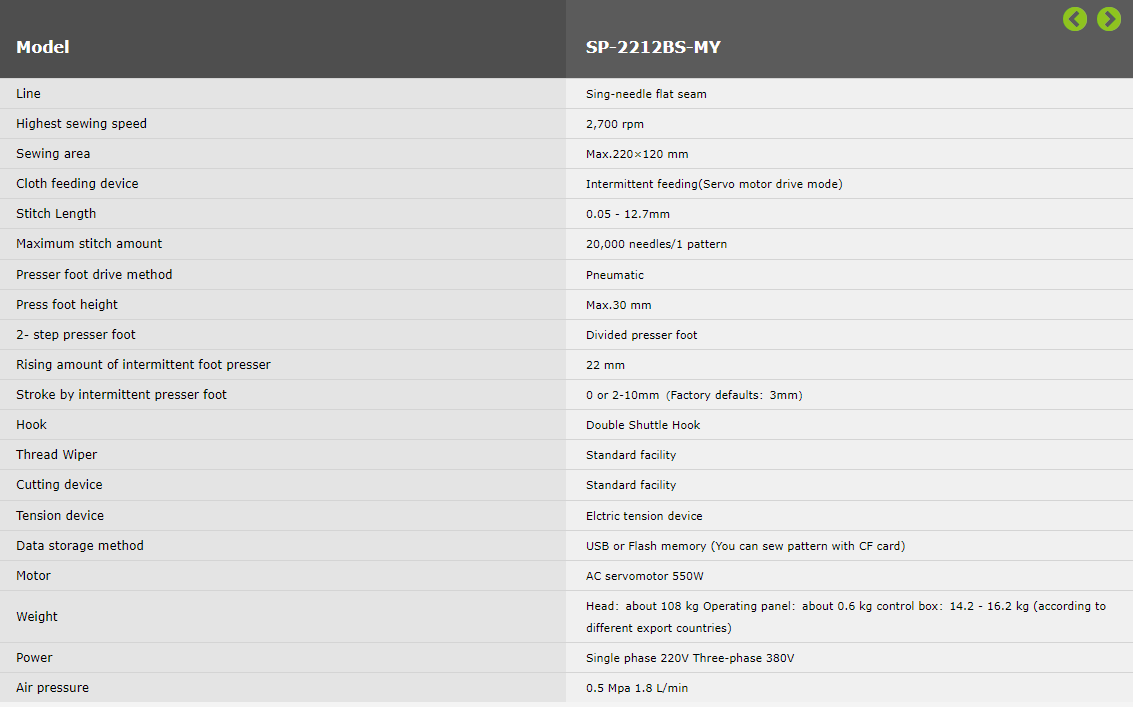This screenshot has width=1133, height=707.
Task: Select the Cloth feeding device label
Action: [x=77, y=184]
